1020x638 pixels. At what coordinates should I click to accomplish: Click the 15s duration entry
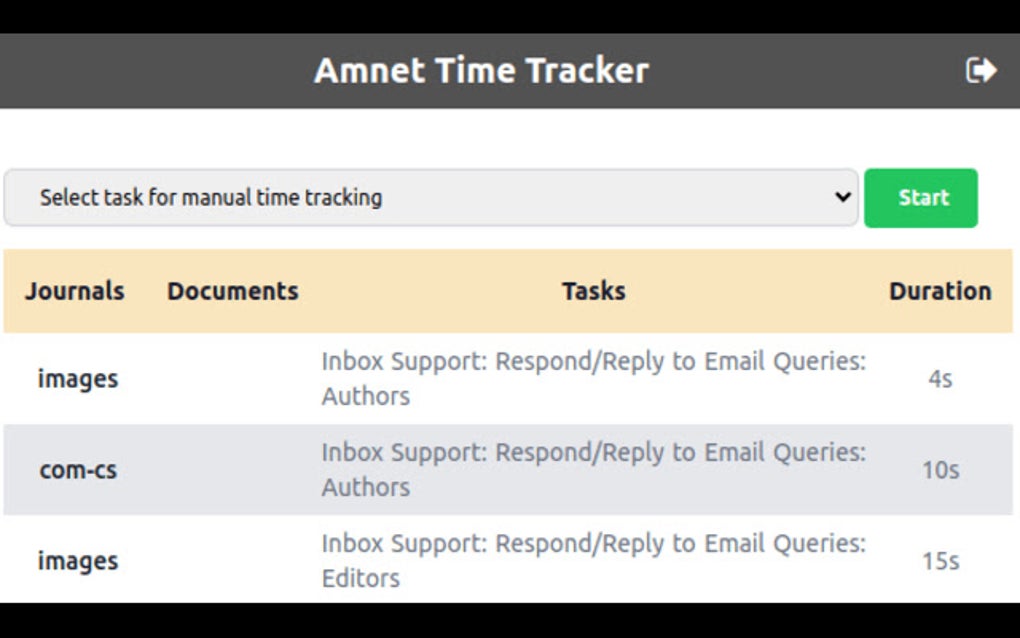coord(941,561)
